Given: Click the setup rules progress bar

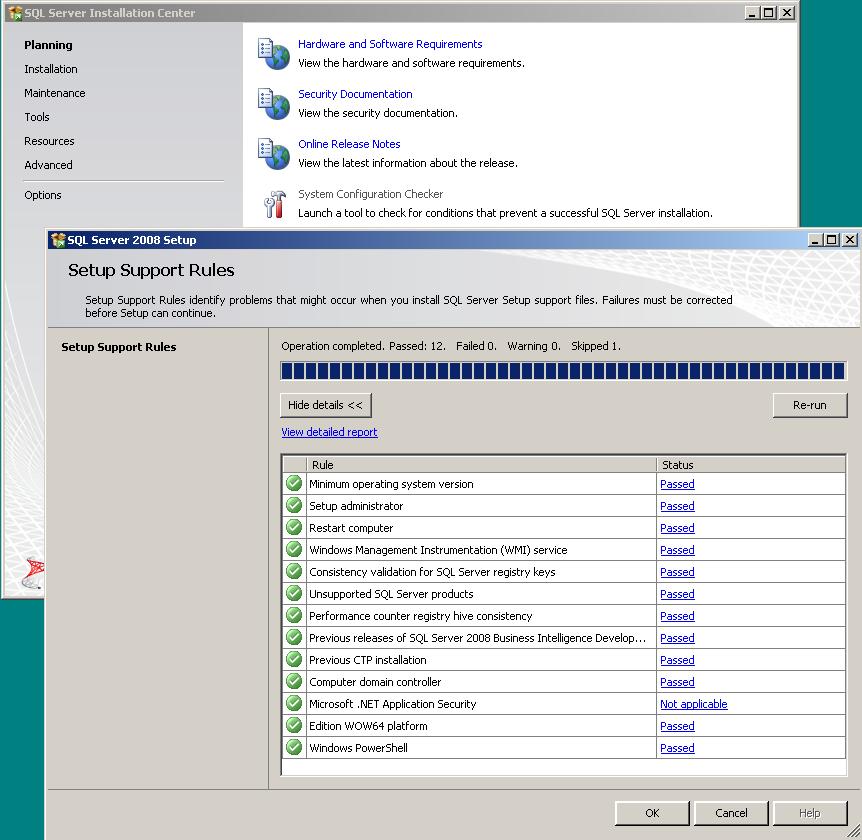Looking at the screenshot, I should click(563, 371).
